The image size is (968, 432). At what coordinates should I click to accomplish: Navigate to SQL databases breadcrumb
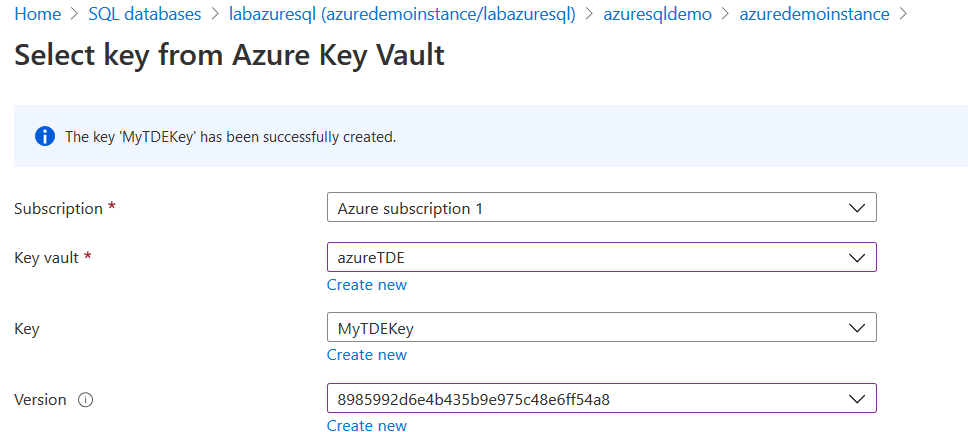coord(143,14)
